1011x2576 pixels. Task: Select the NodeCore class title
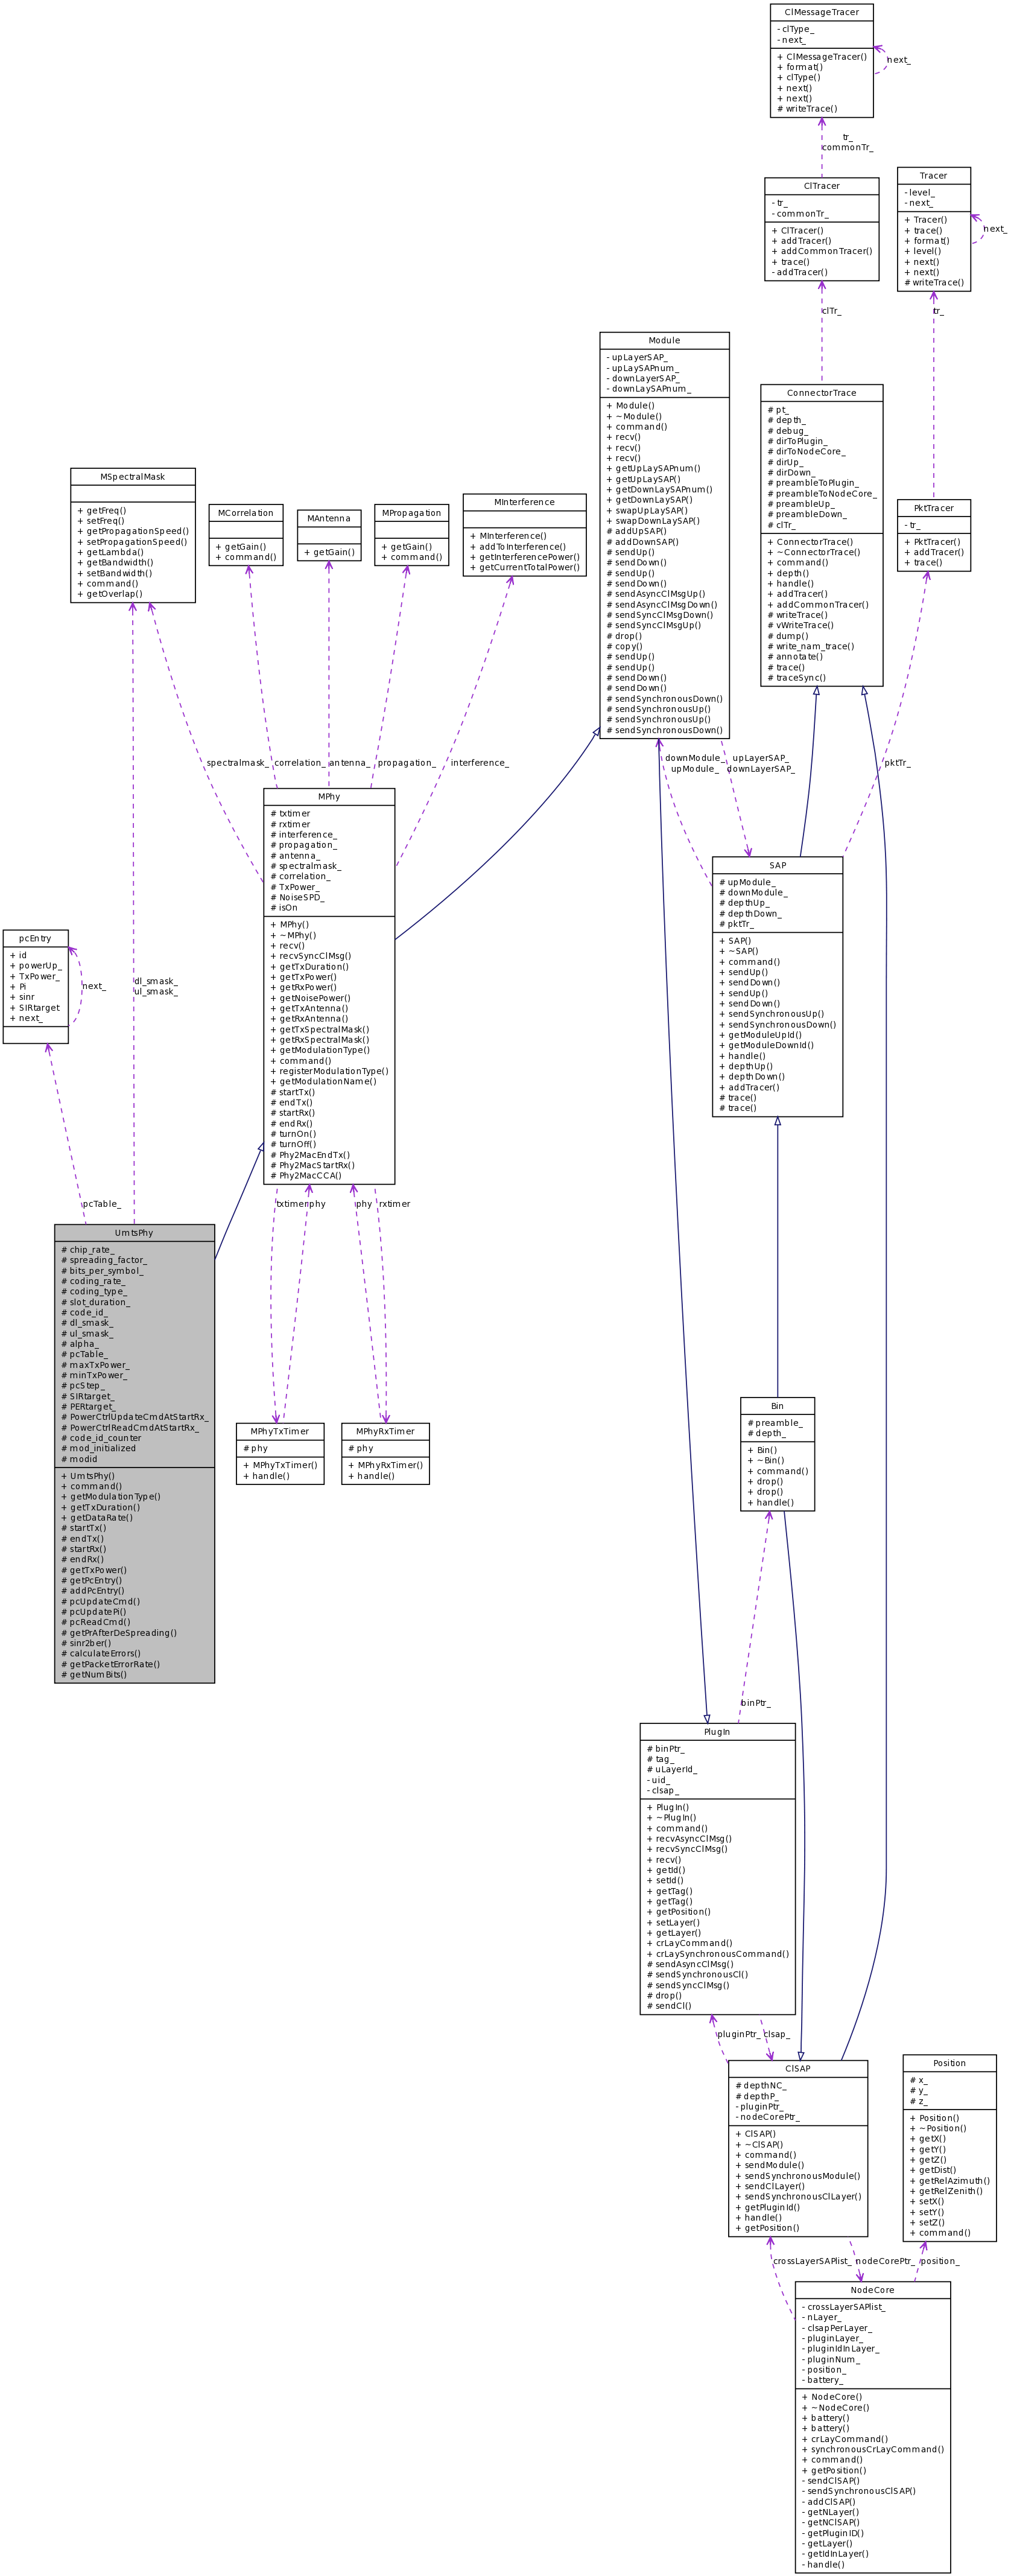tap(872, 2290)
